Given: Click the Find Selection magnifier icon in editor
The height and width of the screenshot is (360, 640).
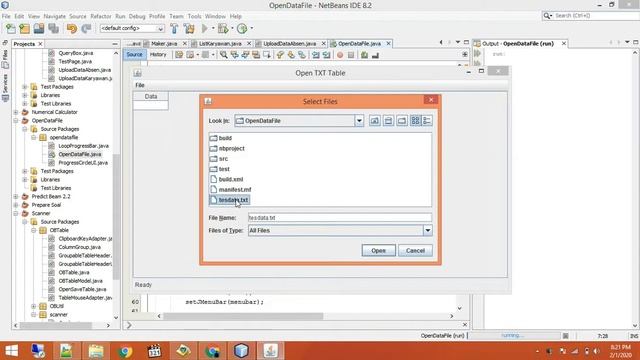Looking at the screenshot, I should pos(224,55).
